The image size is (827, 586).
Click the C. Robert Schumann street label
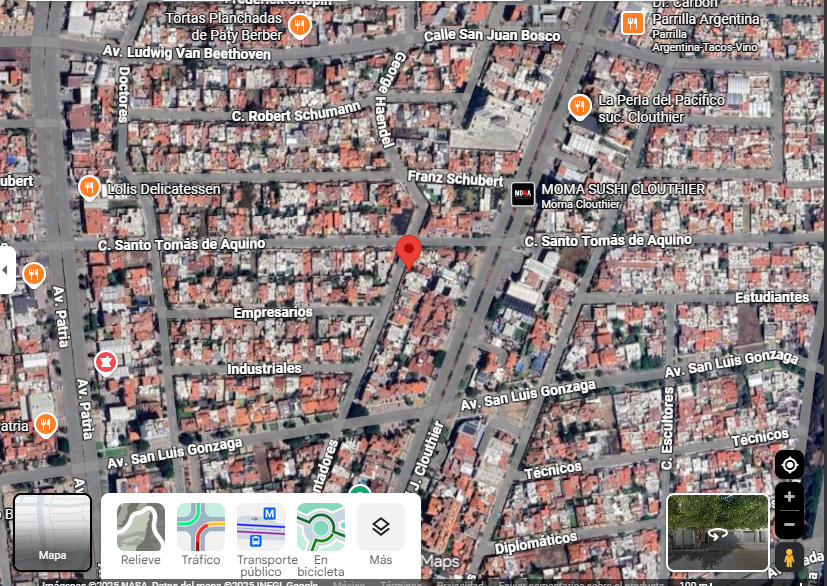point(296,112)
